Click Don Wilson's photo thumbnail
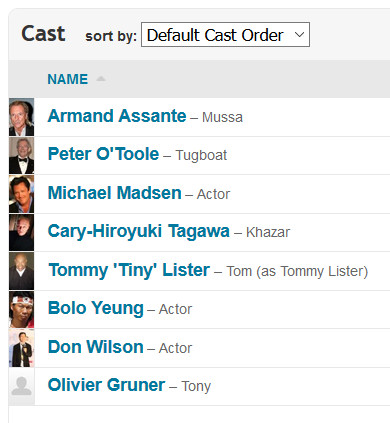The height and width of the screenshot is (423, 390). click(21, 348)
